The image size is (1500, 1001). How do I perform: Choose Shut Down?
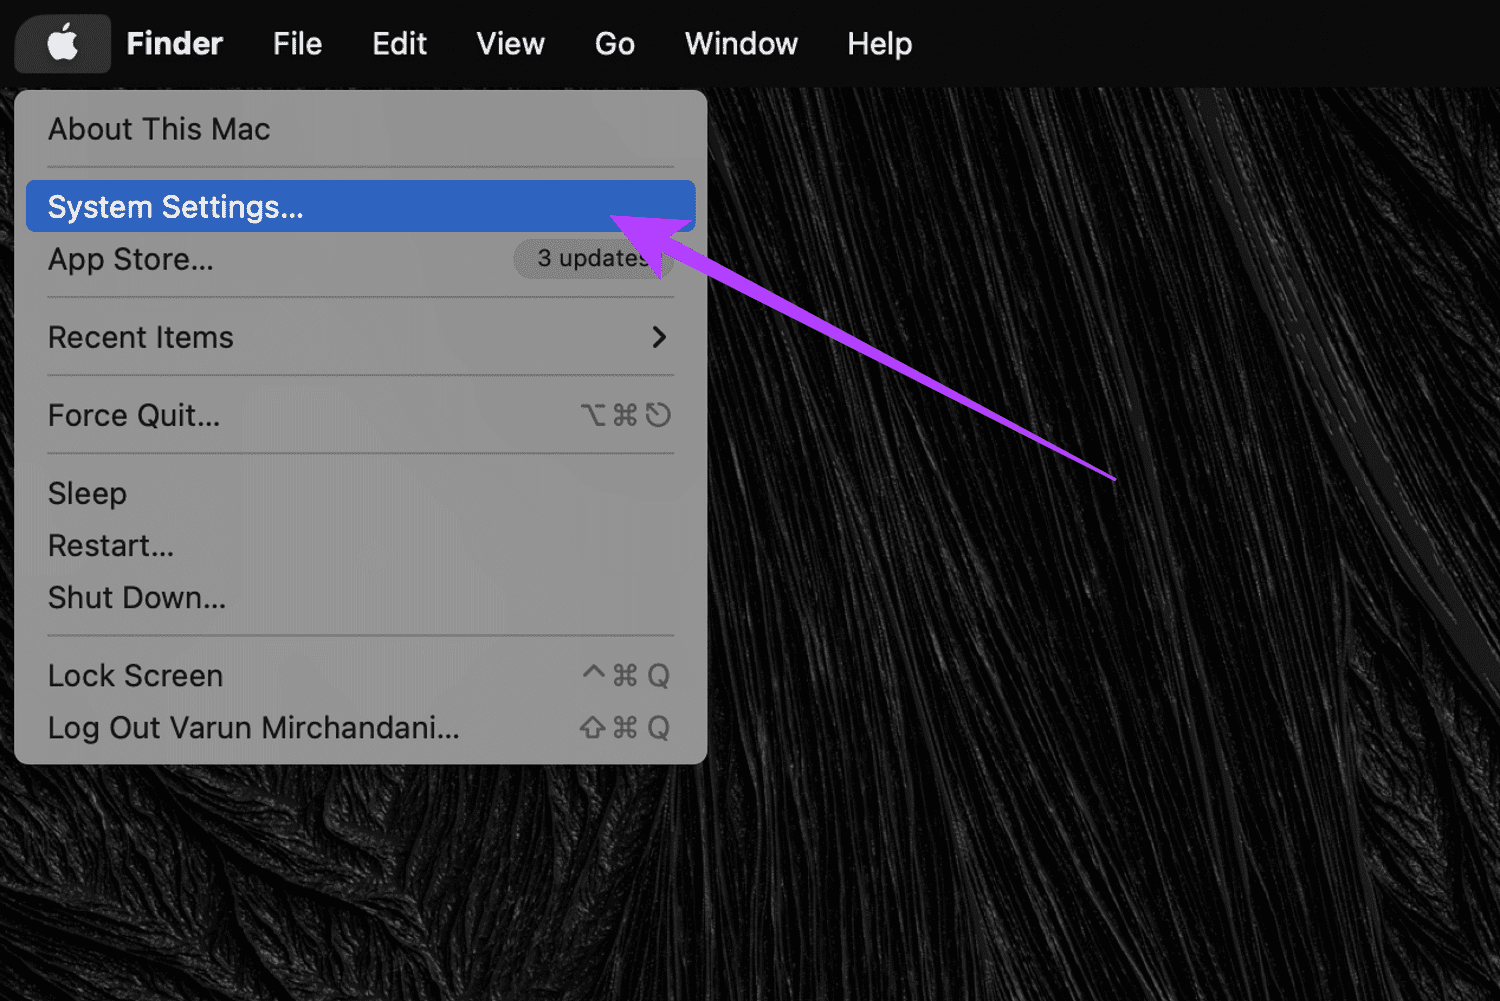[x=137, y=598]
